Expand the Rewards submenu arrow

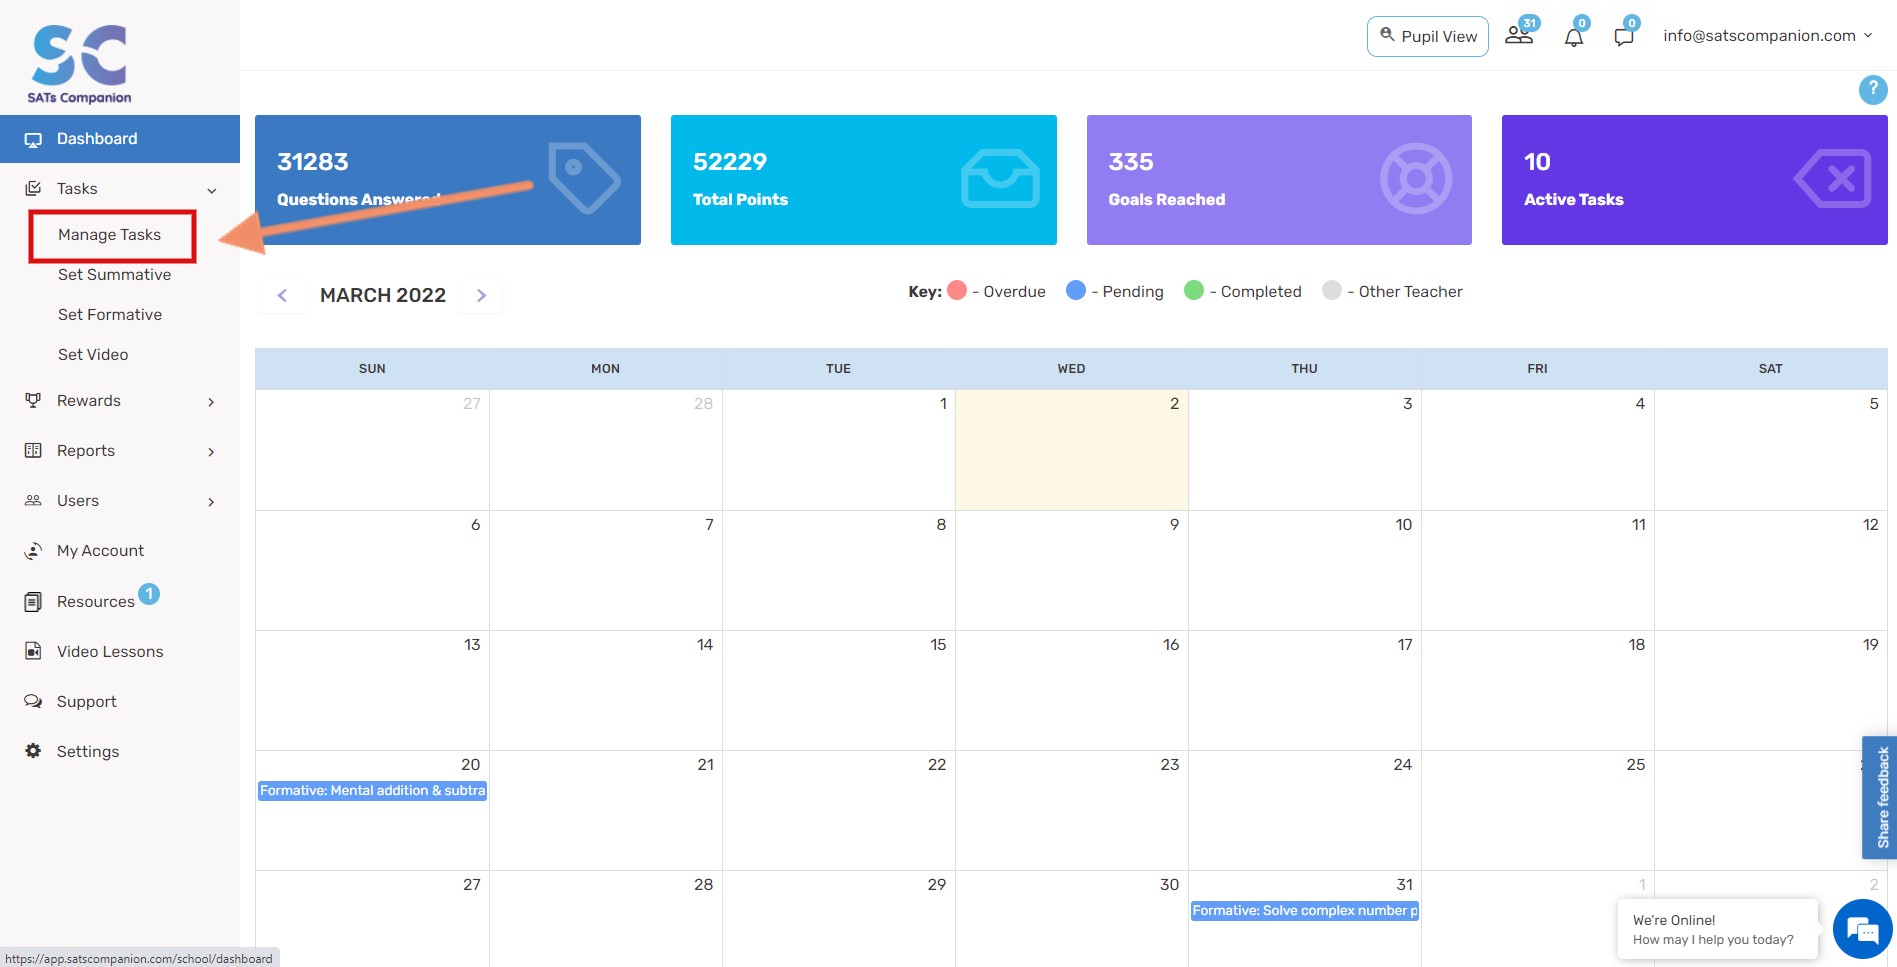(211, 402)
